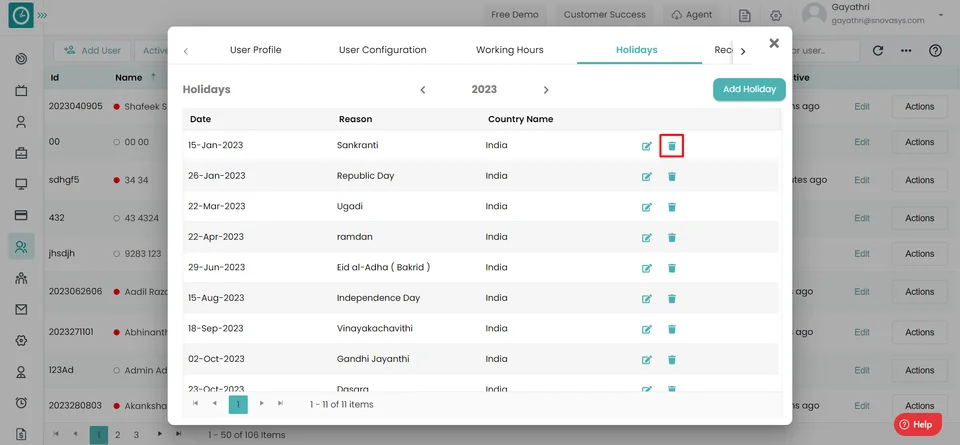
Task: Go to previous year before 2023
Action: [x=422, y=90]
